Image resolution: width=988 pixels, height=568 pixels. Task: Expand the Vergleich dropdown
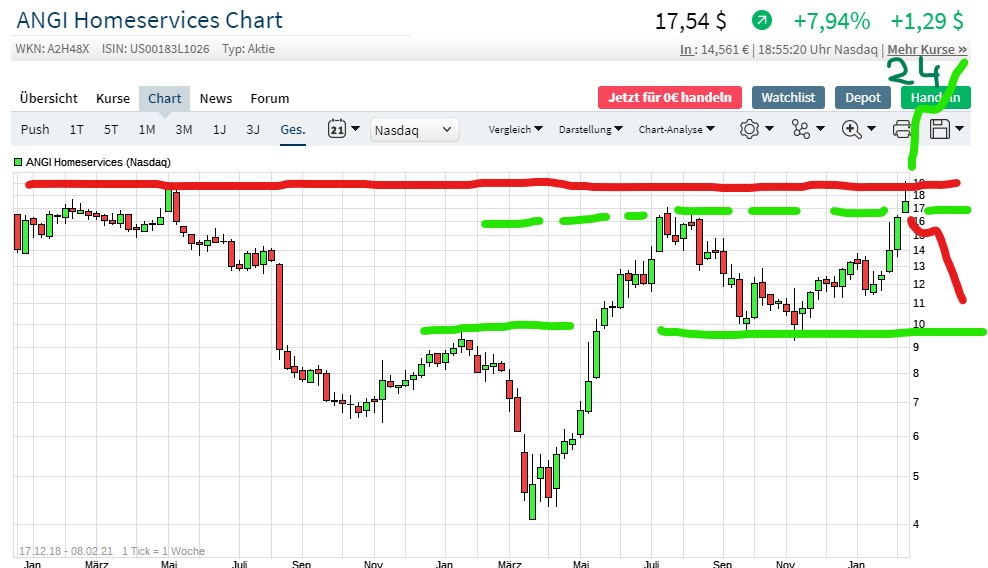[x=515, y=129]
